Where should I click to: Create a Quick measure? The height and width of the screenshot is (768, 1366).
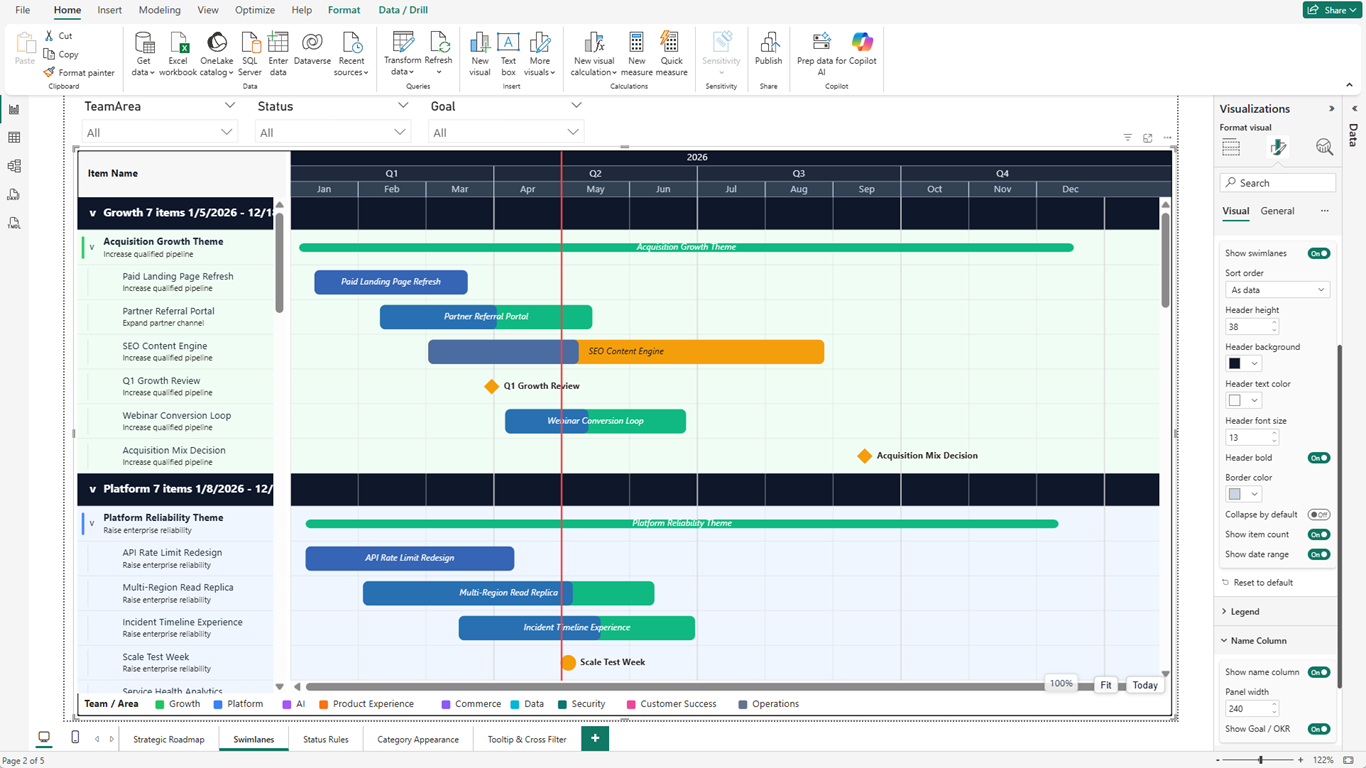(x=672, y=54)
